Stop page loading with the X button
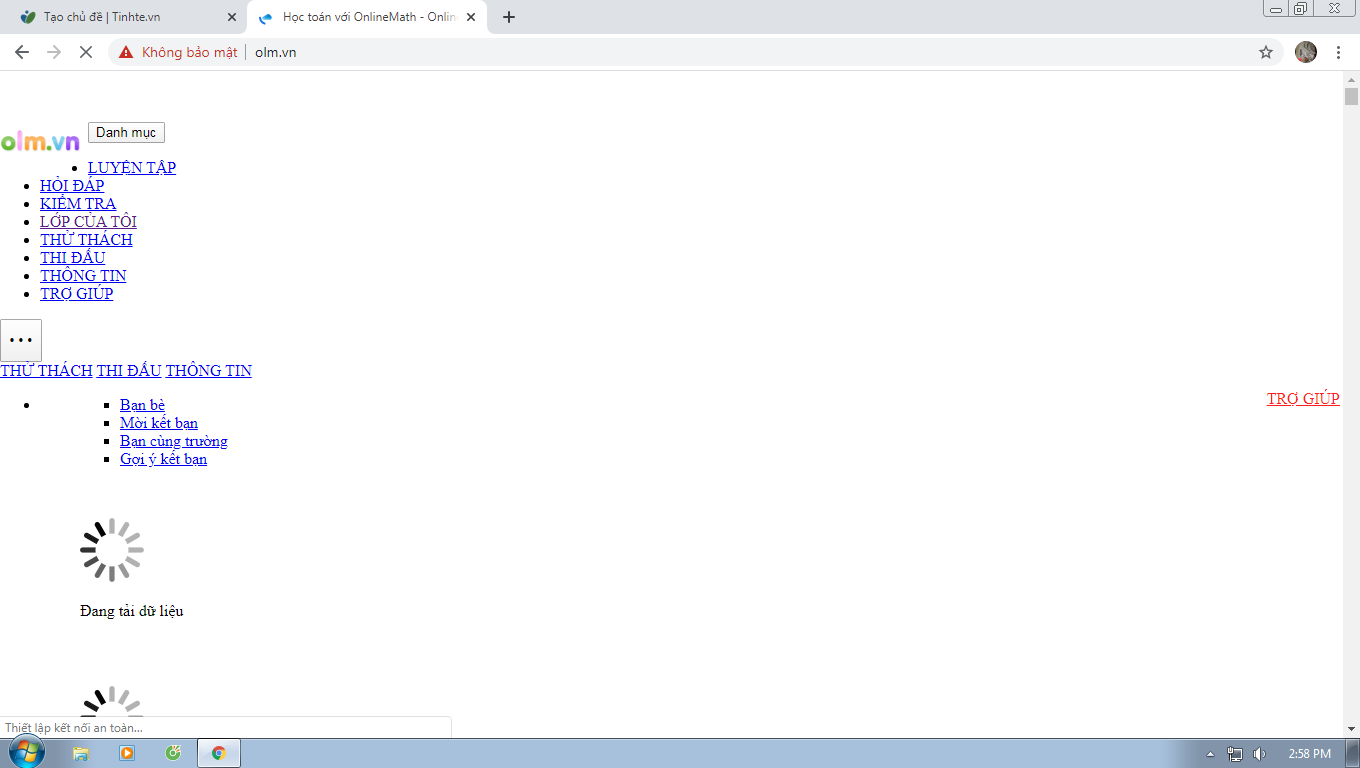 86,52
